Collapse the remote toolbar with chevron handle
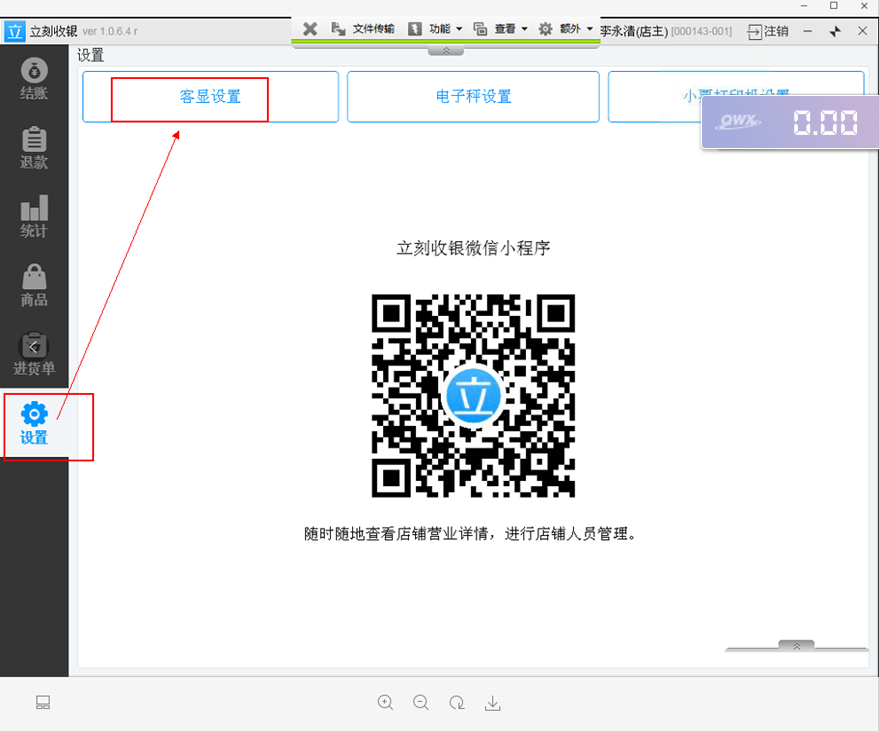This screenshot has height=732, width=879. pos(446,51)
